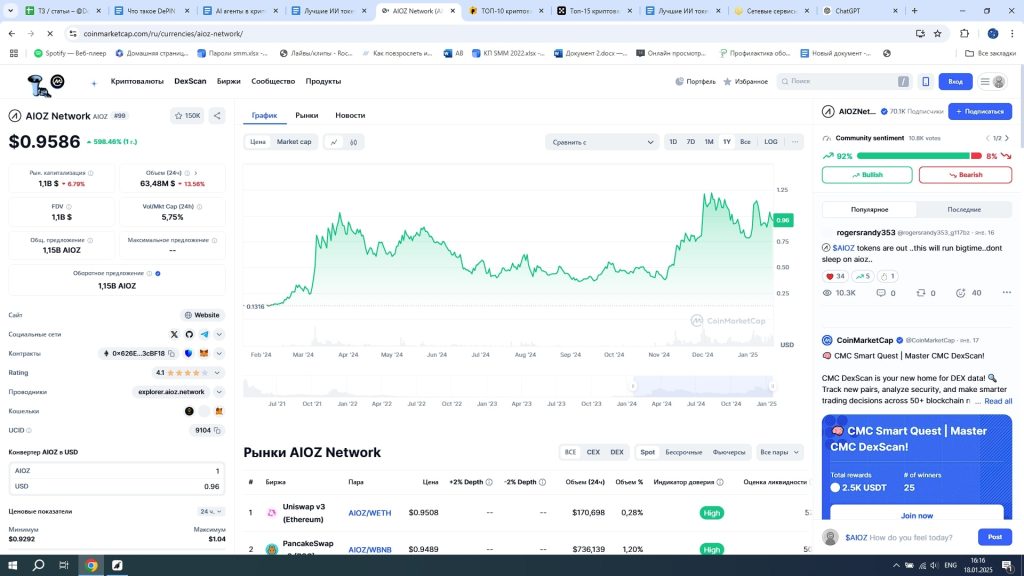Bookmark this page with Chrome star
This screenshot has height=576, width=1024.
(938, 33)
